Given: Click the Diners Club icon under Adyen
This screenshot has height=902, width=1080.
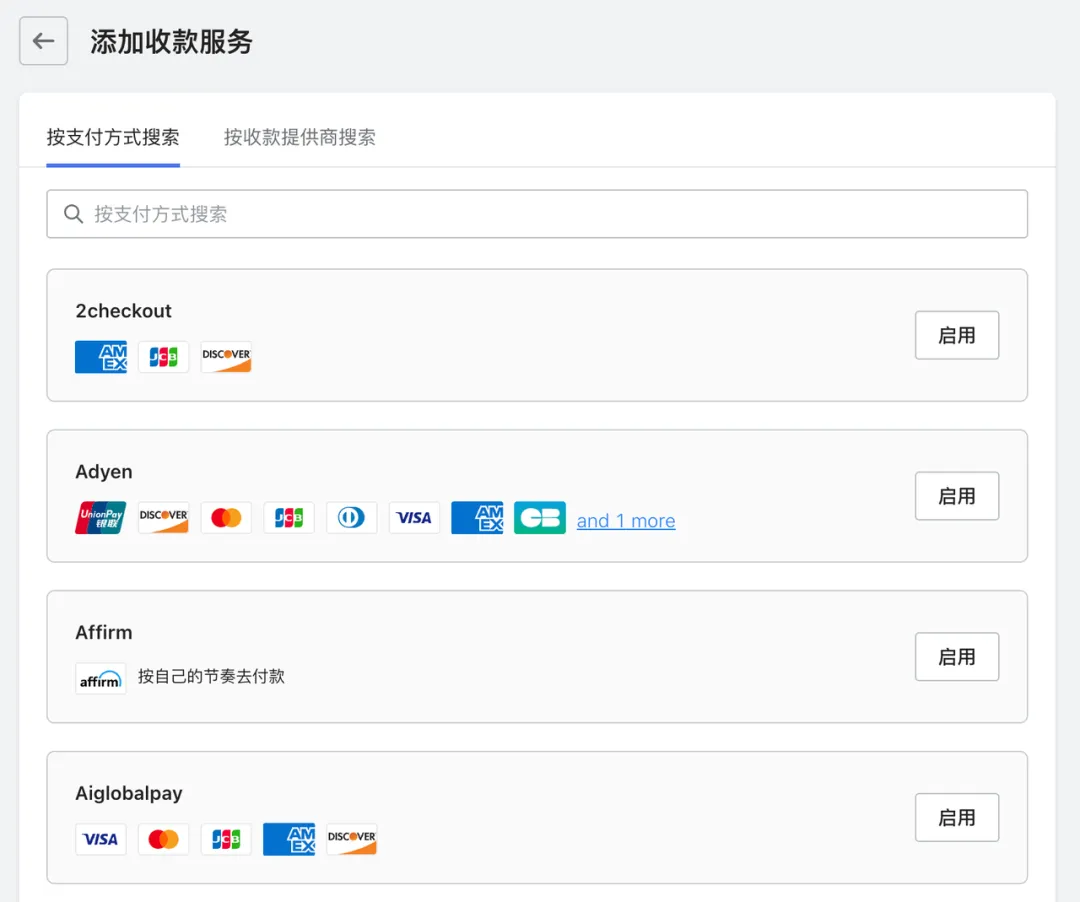Looking at the screenshot, I should pos(351,517).
